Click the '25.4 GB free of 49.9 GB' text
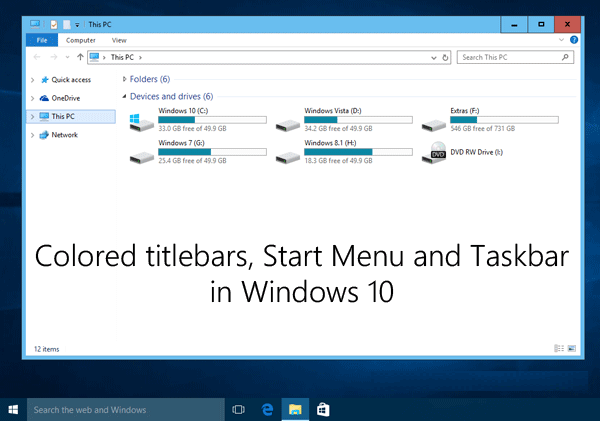The height and width of the screenshot is (421, 600). (x=192, y=161)
